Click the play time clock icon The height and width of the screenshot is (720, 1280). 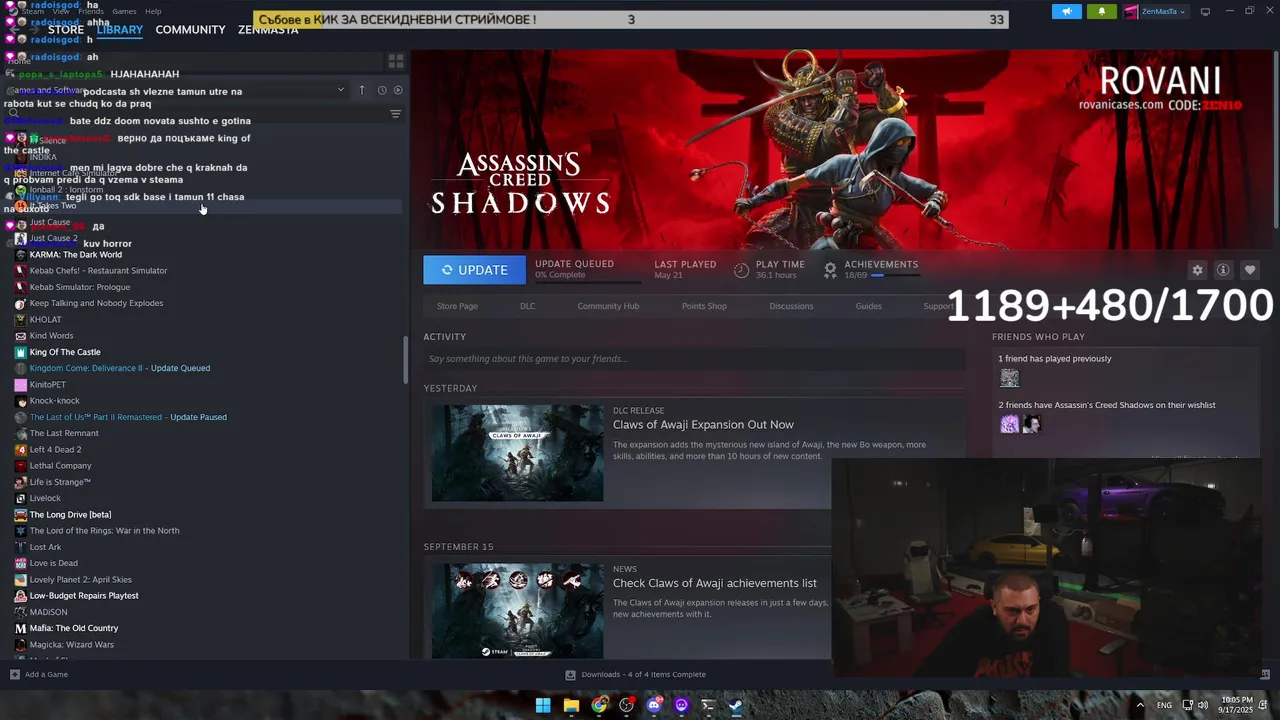[741, 270]
